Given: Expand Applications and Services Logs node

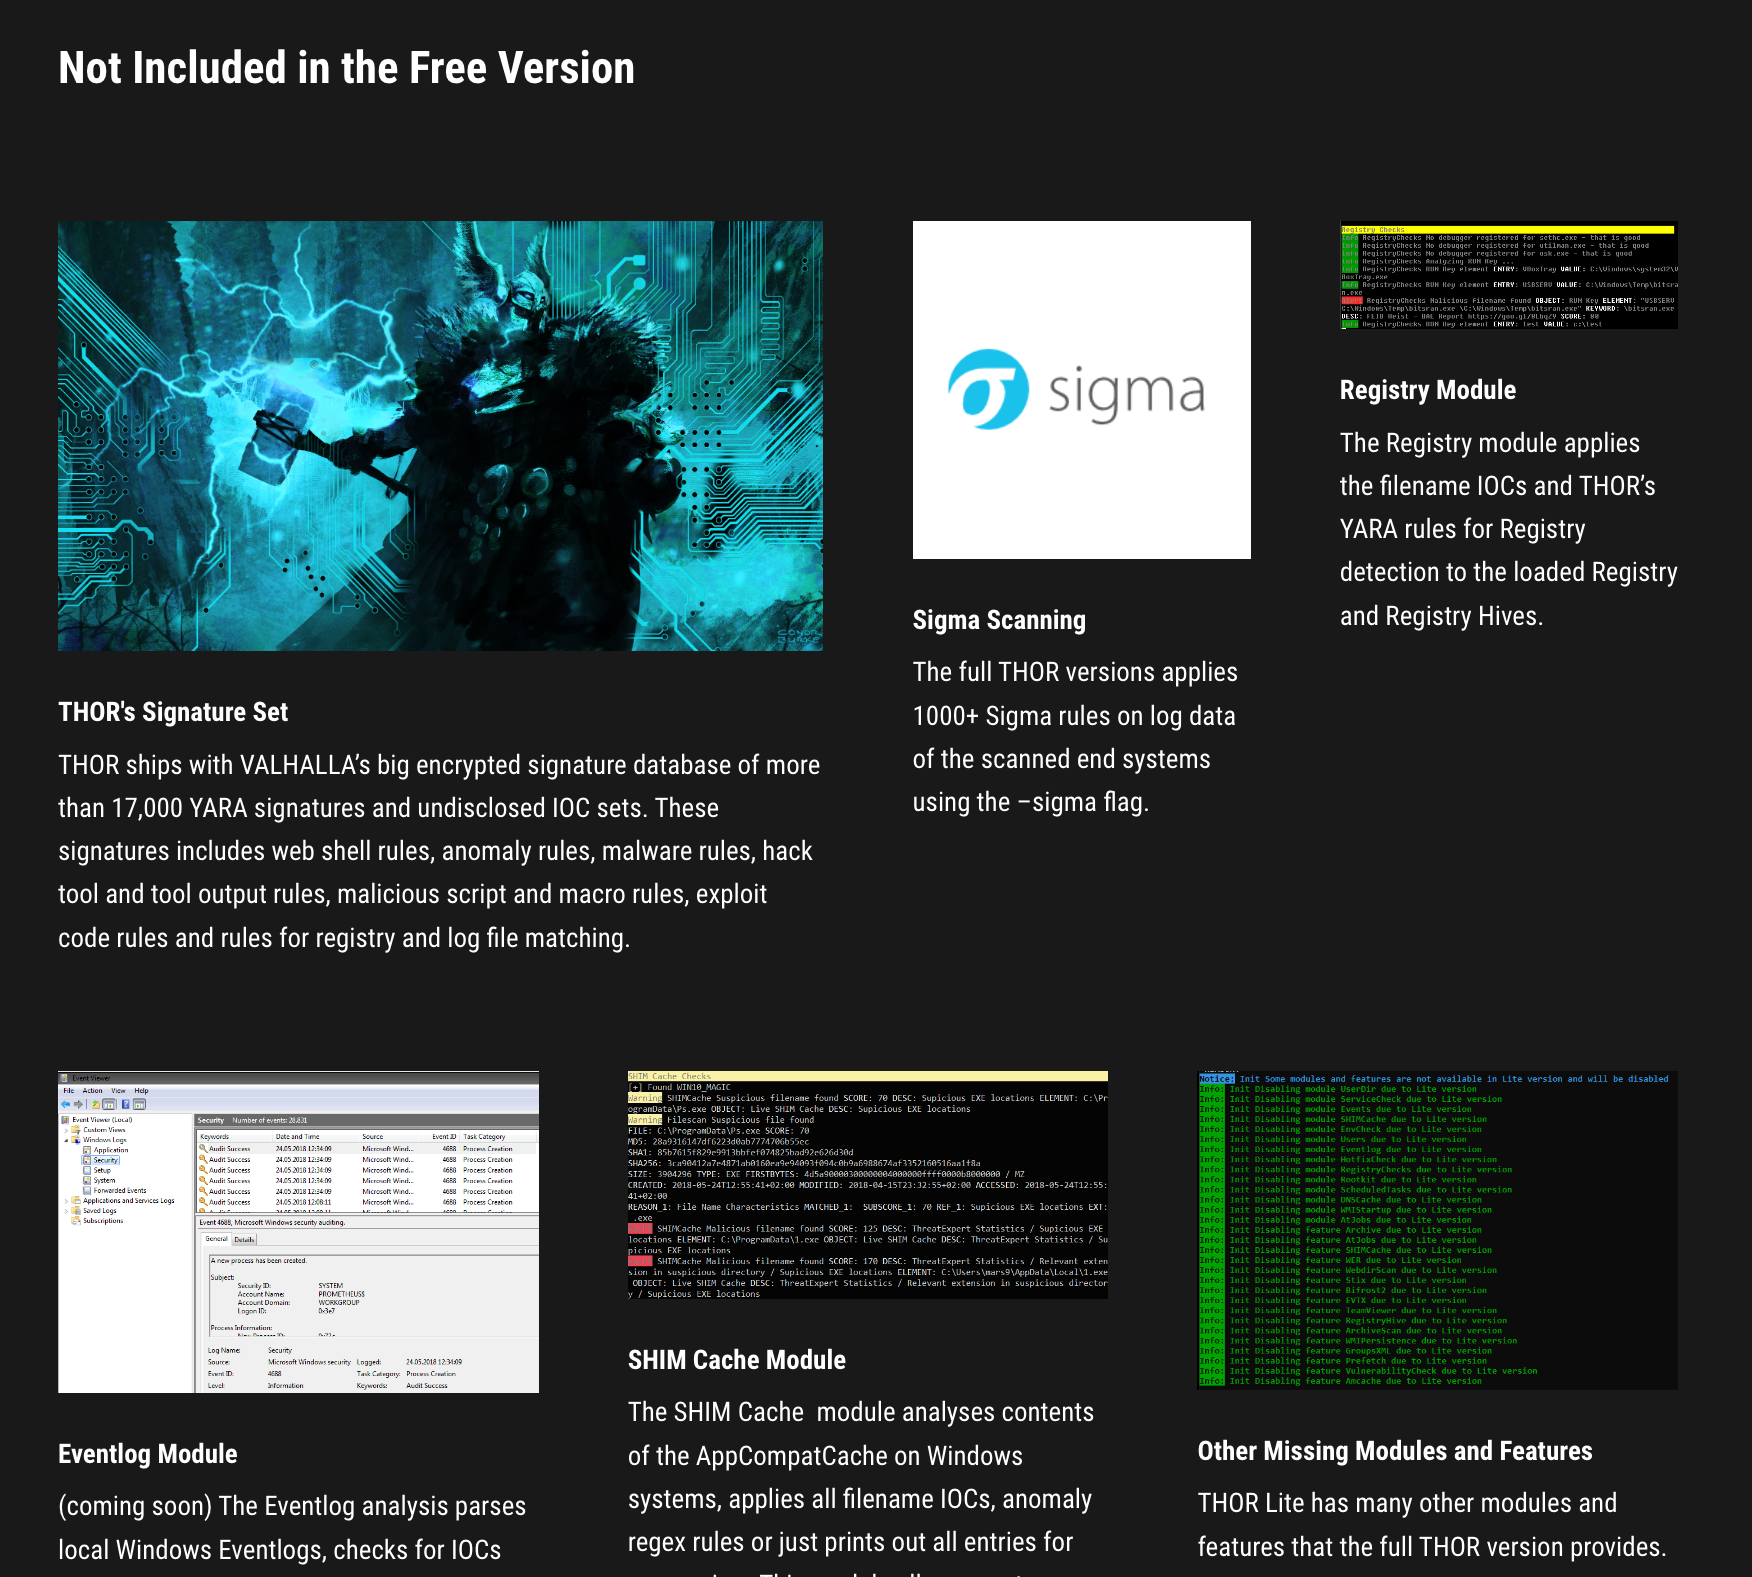Looking at the screenshot, I should point(67,1201).
